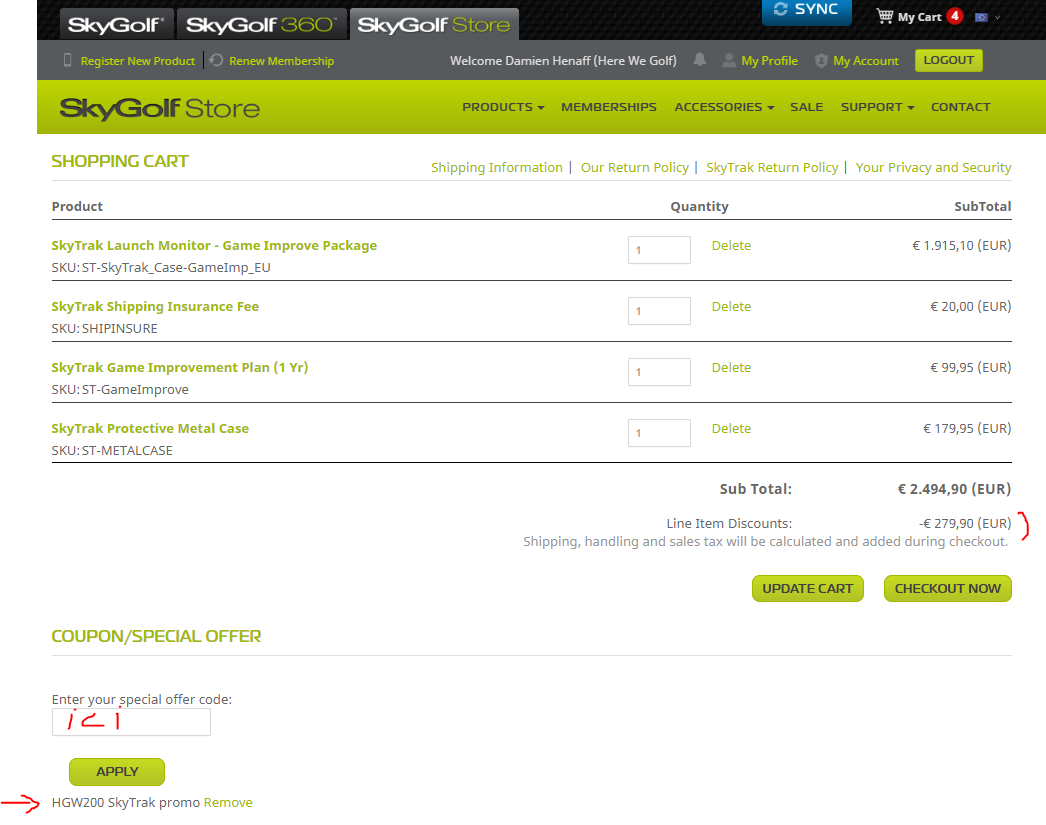This screenshot has width=1046, height=825.
Task: Open the My Account link
Action: (866, 61)
